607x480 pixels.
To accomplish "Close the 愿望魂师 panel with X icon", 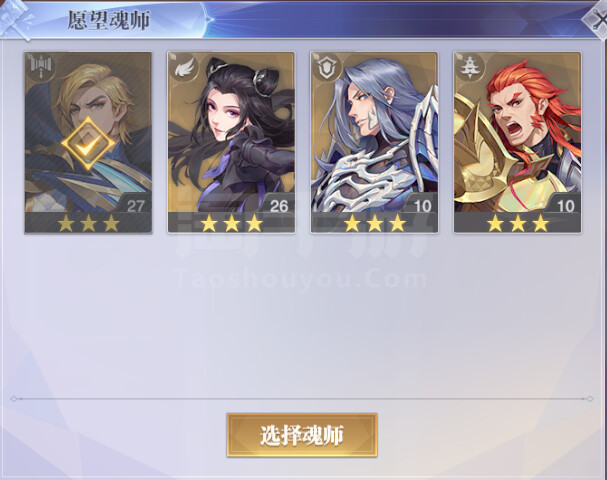I will pos(596,17).
